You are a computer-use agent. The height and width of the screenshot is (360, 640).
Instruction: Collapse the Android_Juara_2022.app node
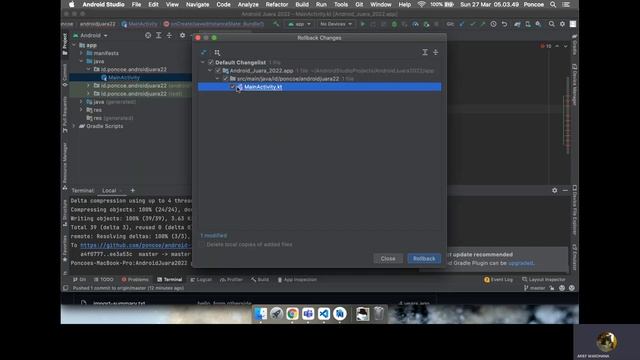210,71
